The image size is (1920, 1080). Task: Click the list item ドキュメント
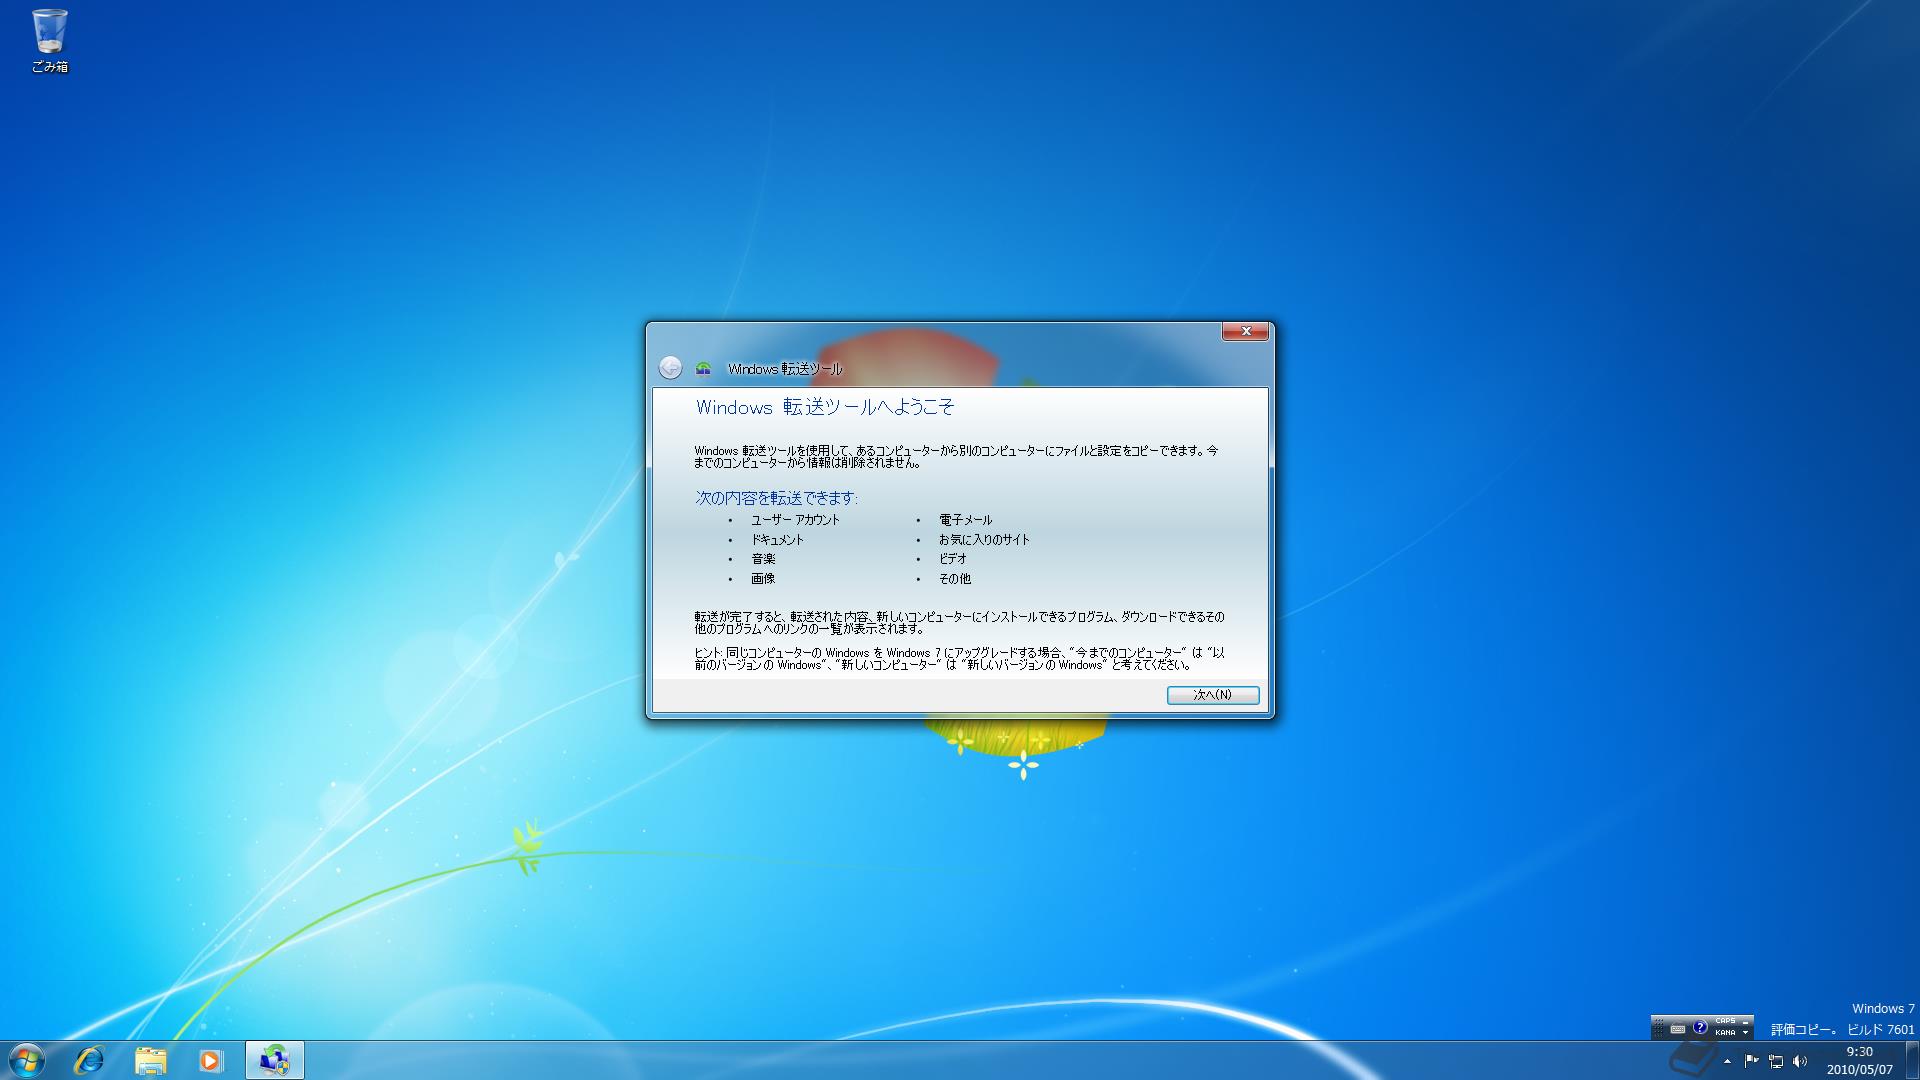point(778,540)
